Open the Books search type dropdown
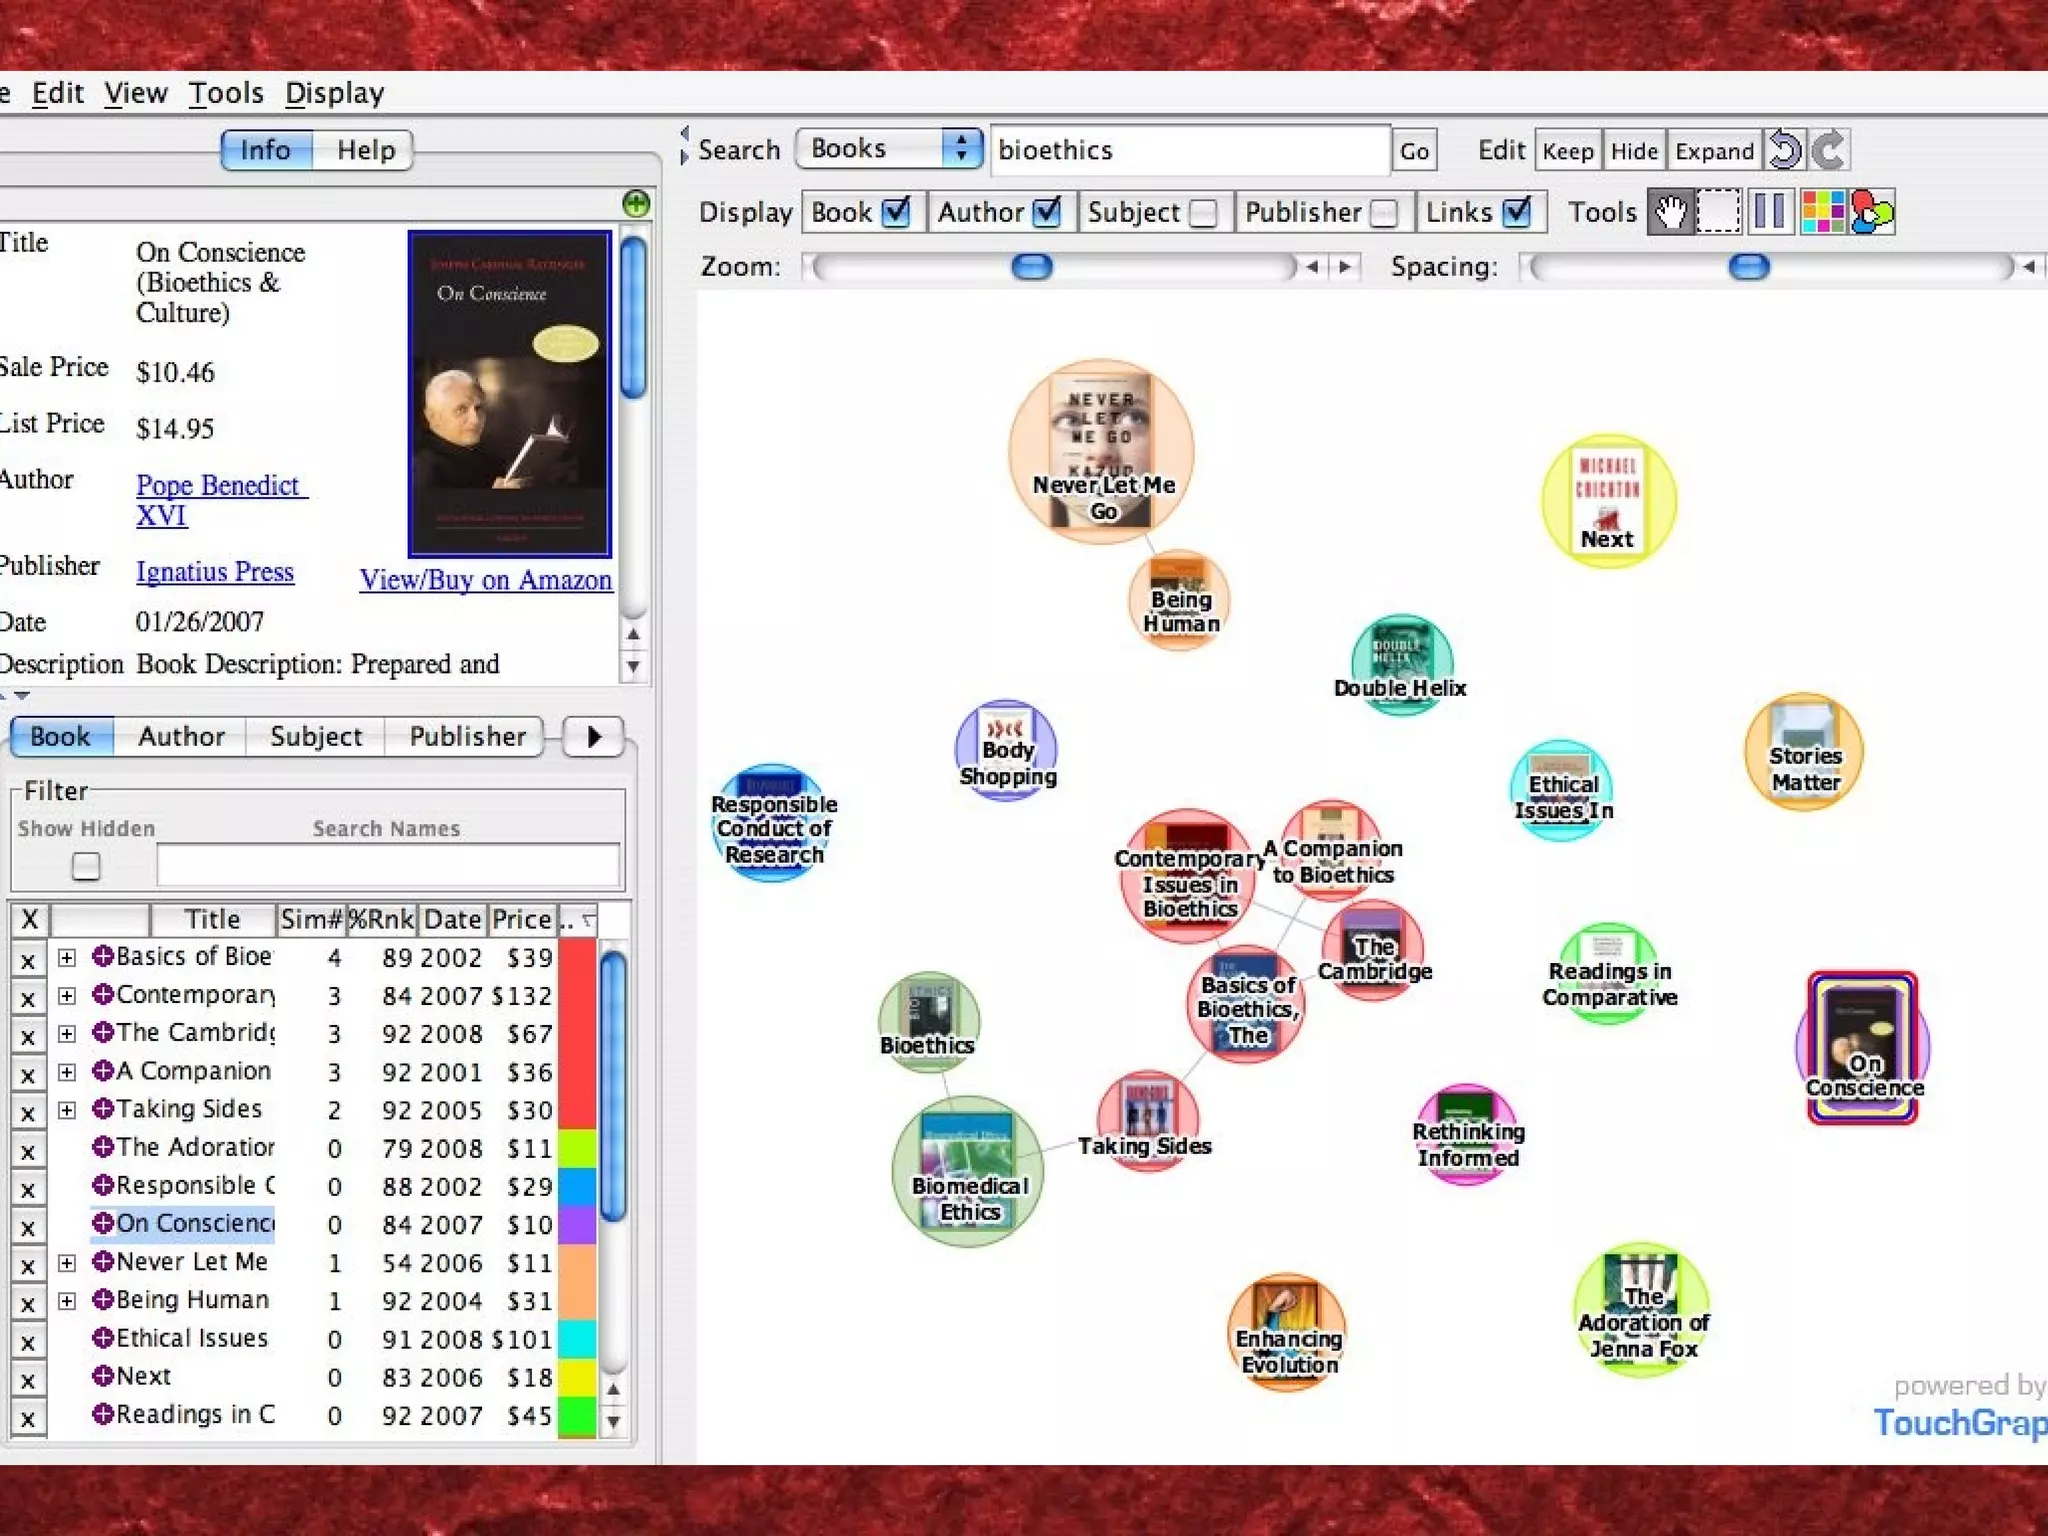Image resolution: width=2048 pixels, height=1536 pixels. click(889, 149)
